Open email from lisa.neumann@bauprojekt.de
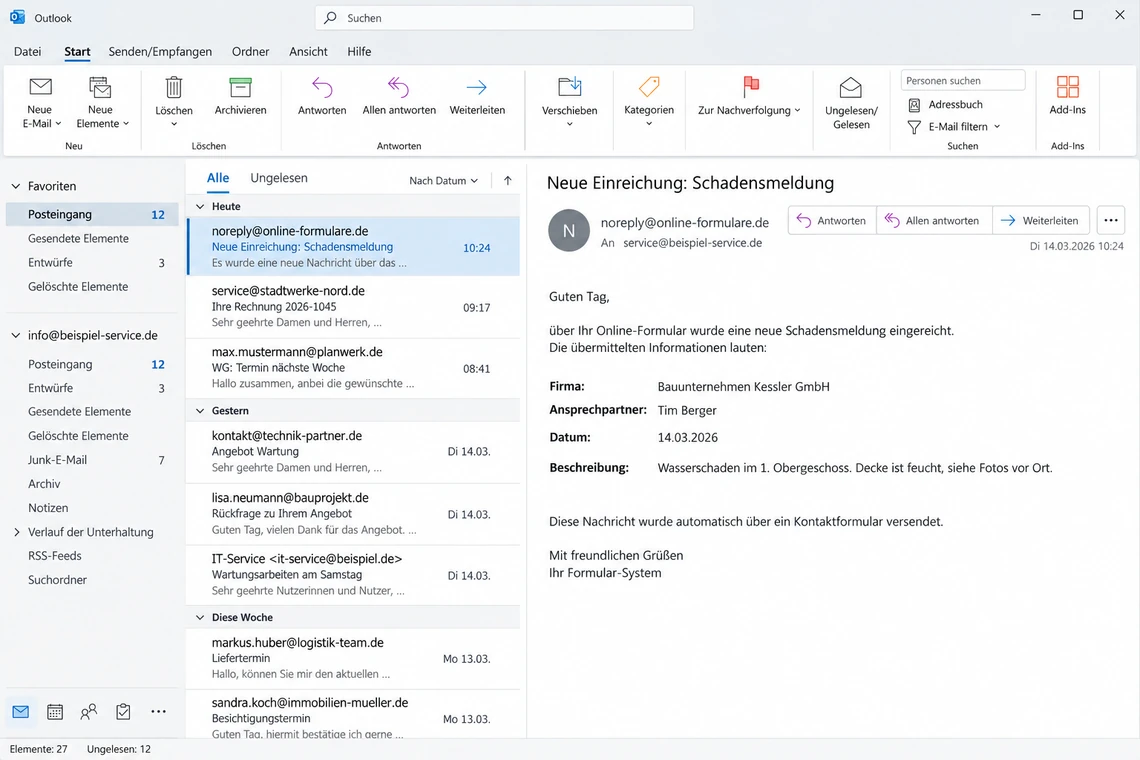1140x760 pixels. [x=353, y=514]
